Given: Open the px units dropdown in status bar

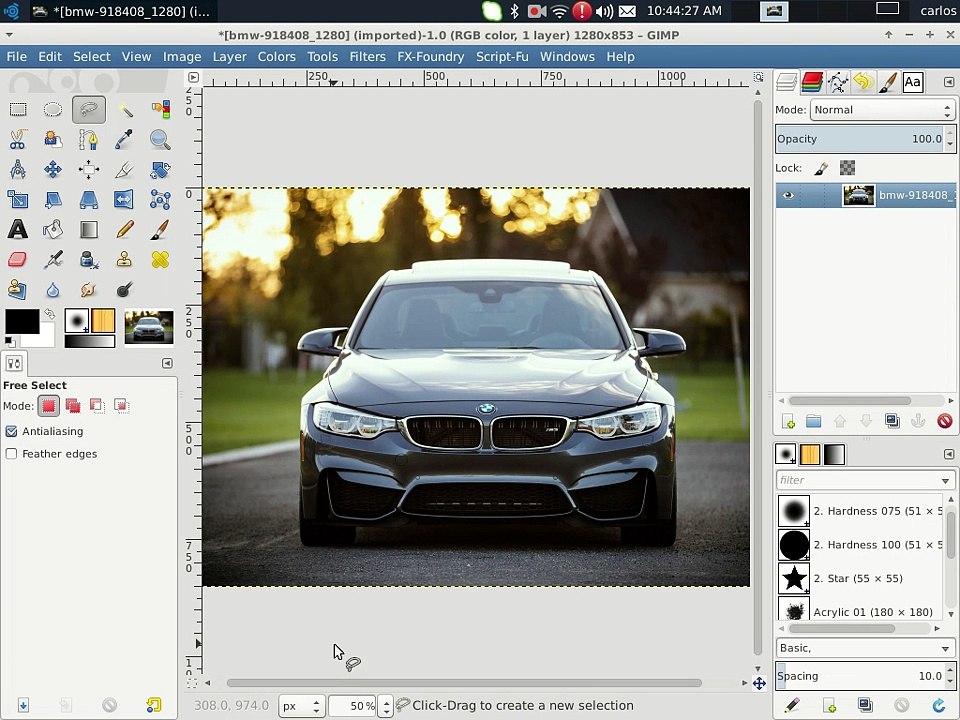Looking at the screenshot, I should (x=300, y=706).
